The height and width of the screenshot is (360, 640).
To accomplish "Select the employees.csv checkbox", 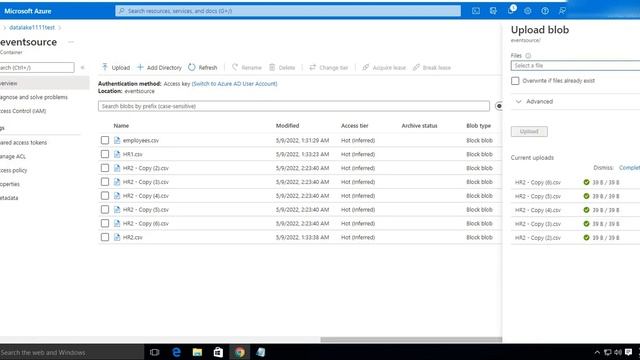I will (x=105, y=140).
